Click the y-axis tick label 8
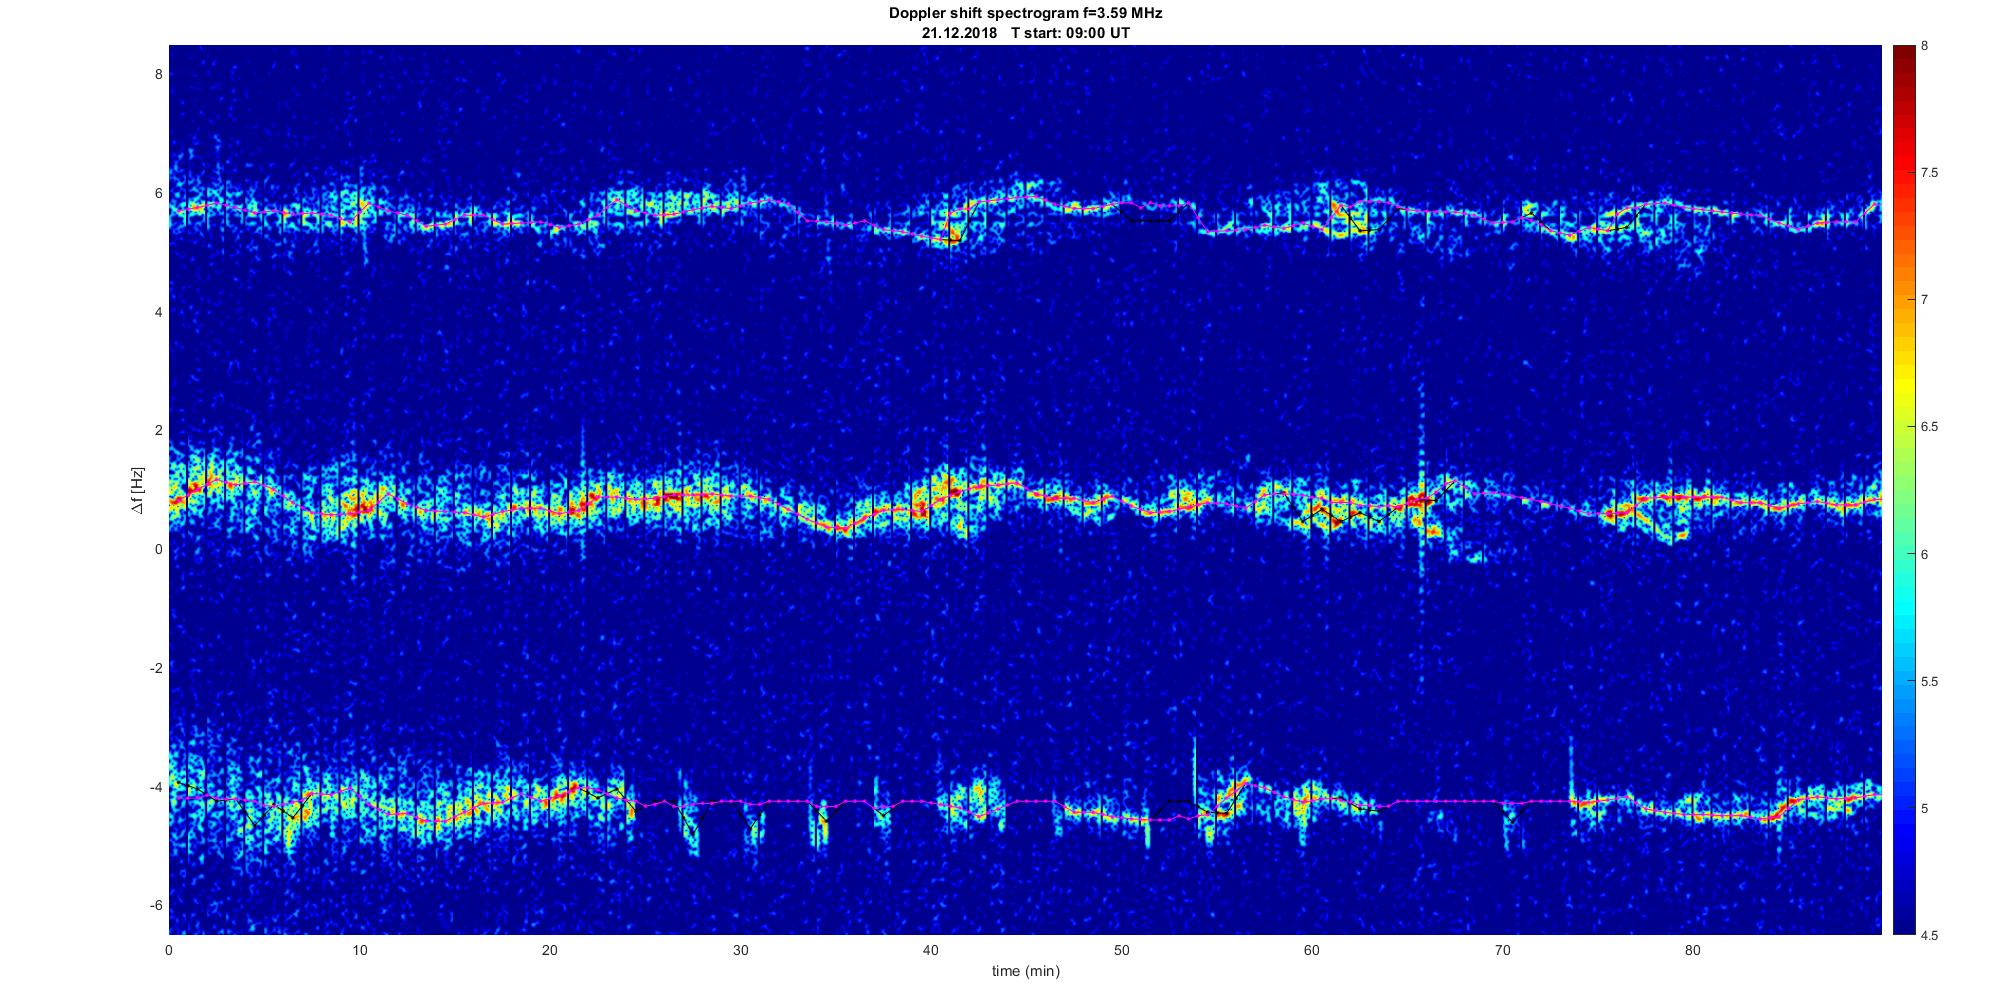The image size is (2000, 1003). click(157, 74)
